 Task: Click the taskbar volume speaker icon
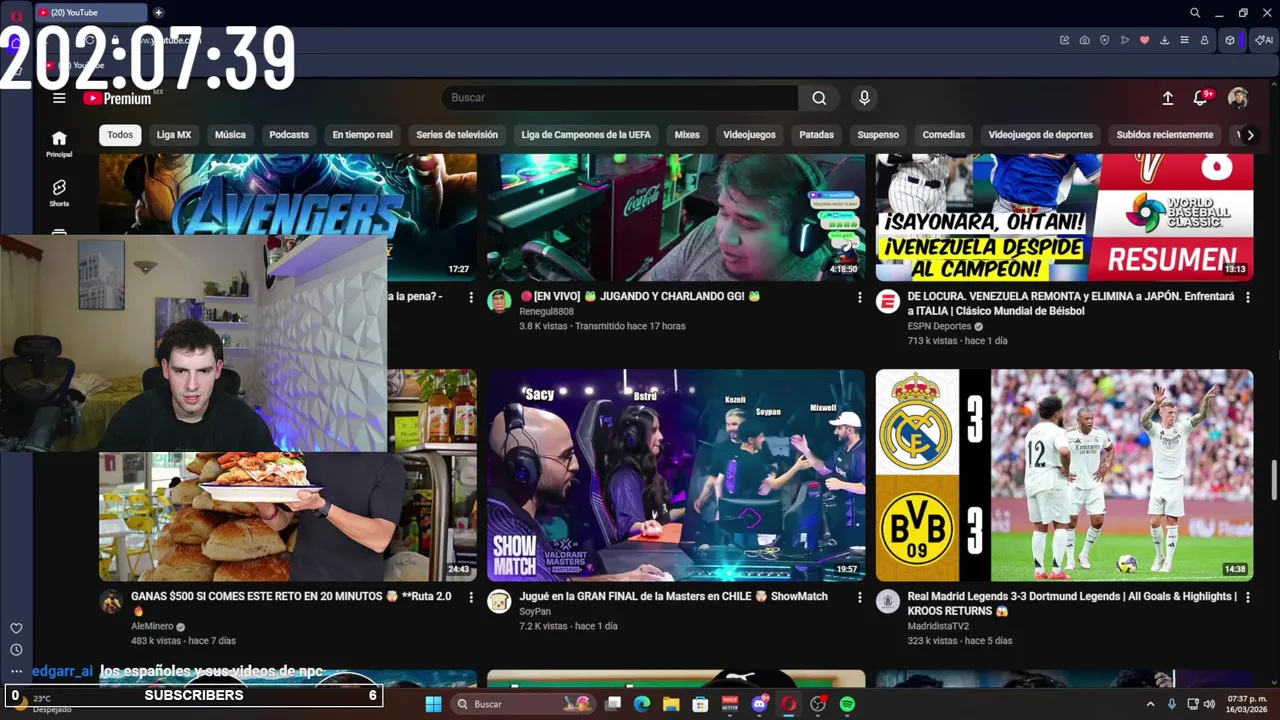pyautogui.click(x=1211, y=704)
